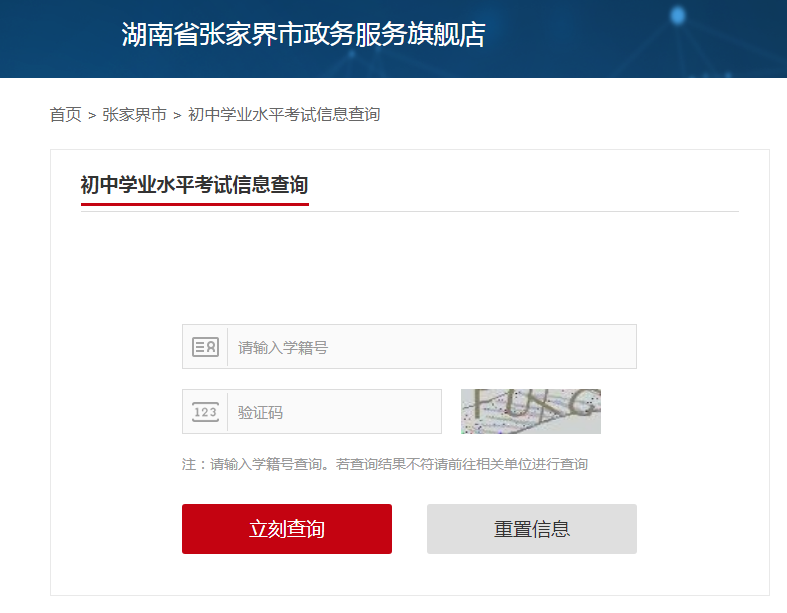Refresh the captcha image
This screenshot has height=613, width=787.
click(x=530, y=411)
